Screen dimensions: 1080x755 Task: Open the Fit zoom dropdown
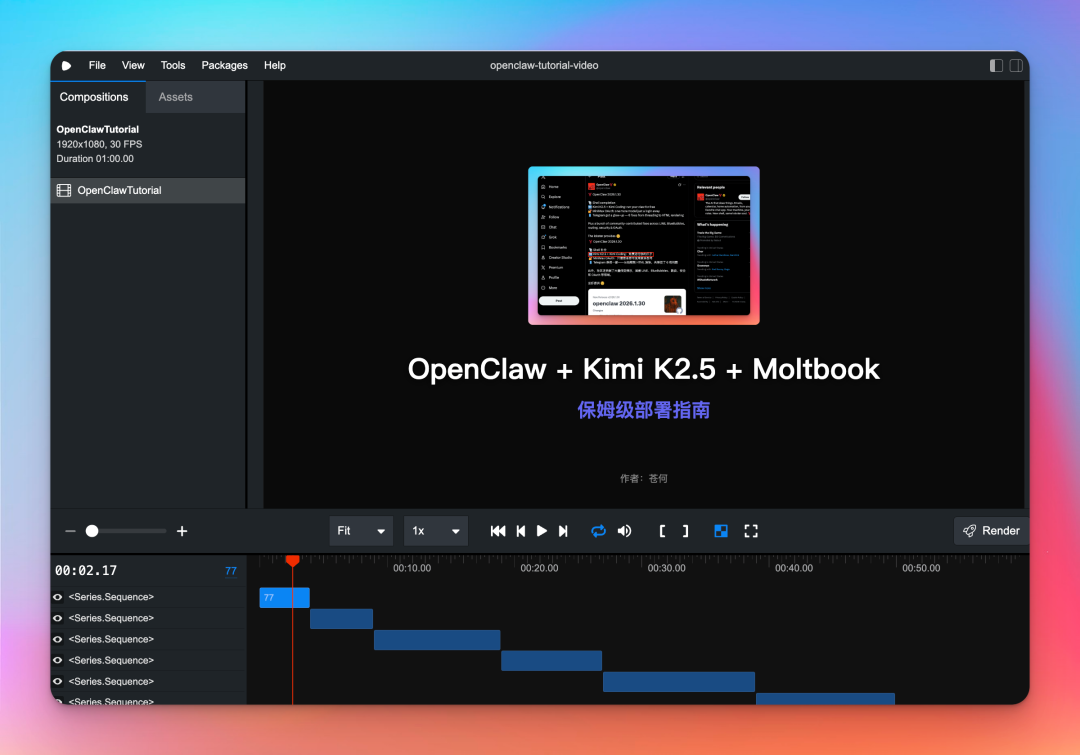click(x=361, y=531)
